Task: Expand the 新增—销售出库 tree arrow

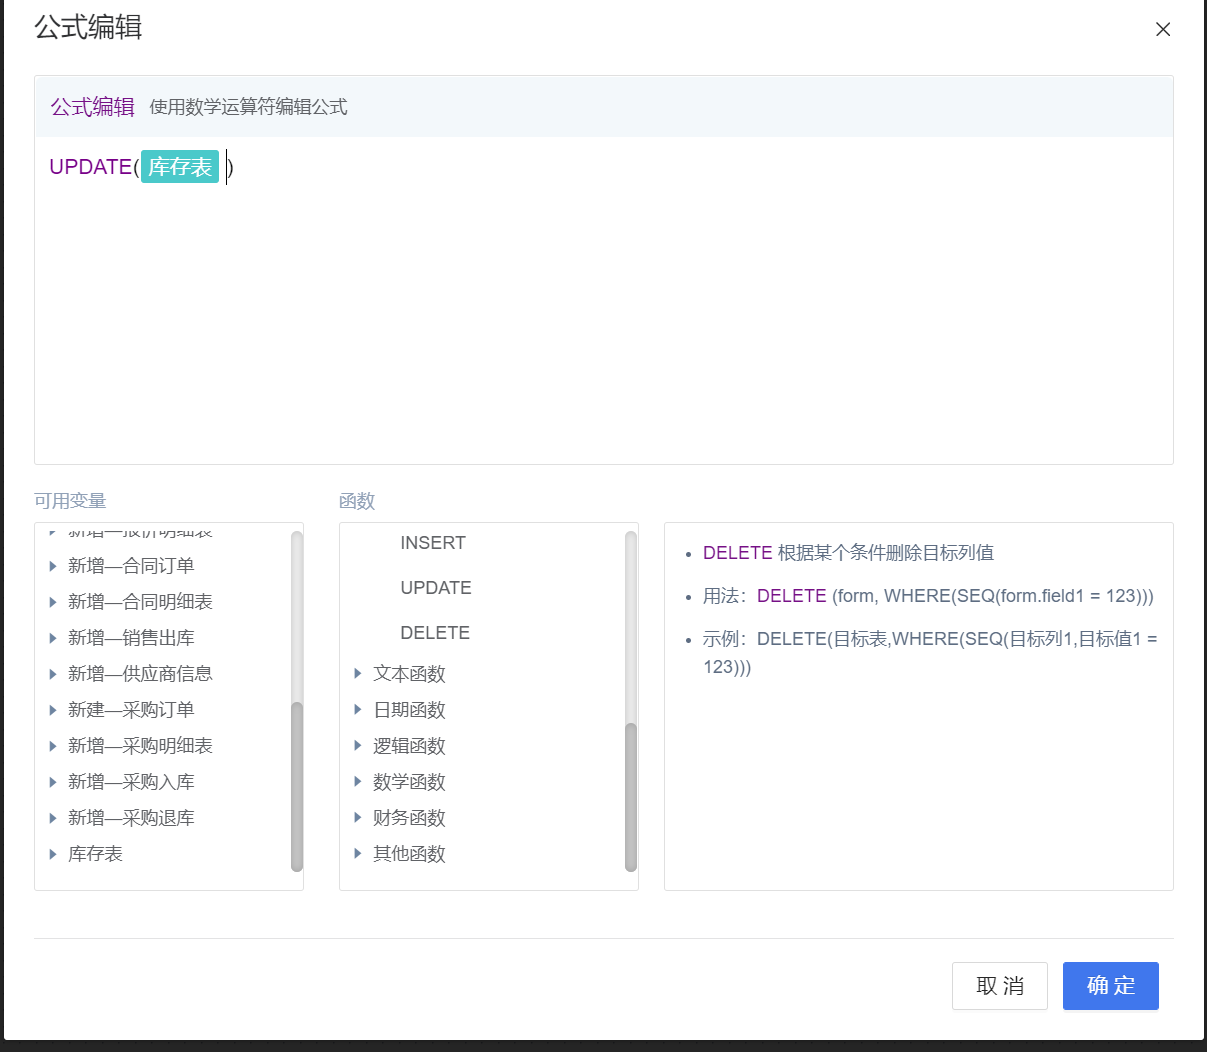Action: click(x=53, y=638)
